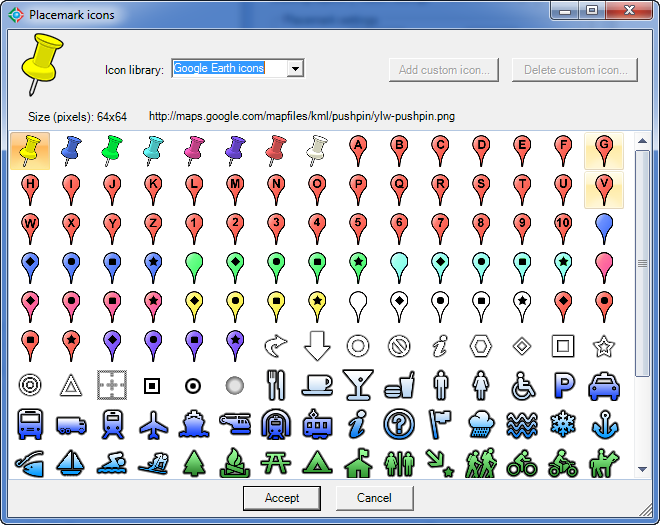Choose the parking P icon

pos(563,384)
